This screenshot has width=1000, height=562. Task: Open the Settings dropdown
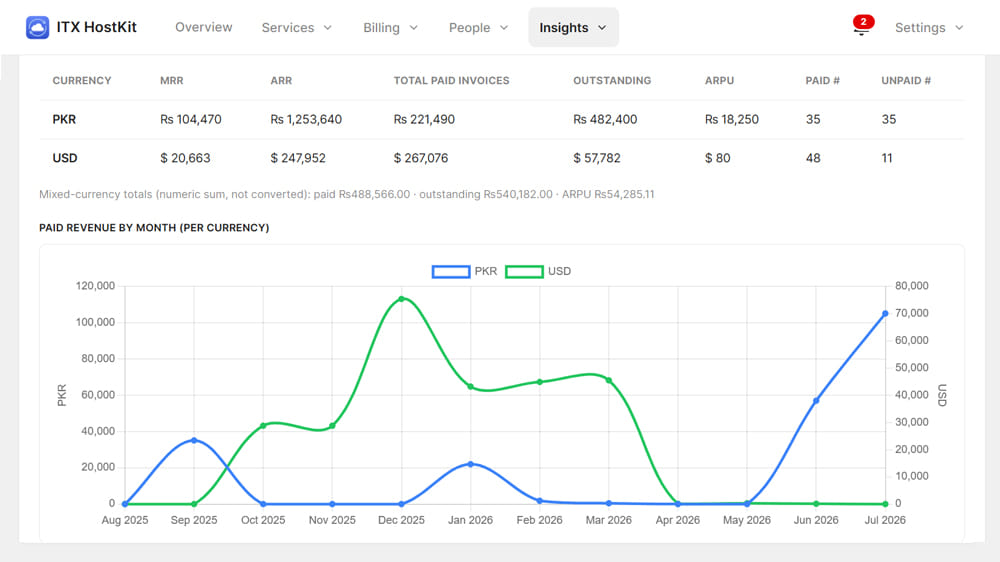click(929, 27)
